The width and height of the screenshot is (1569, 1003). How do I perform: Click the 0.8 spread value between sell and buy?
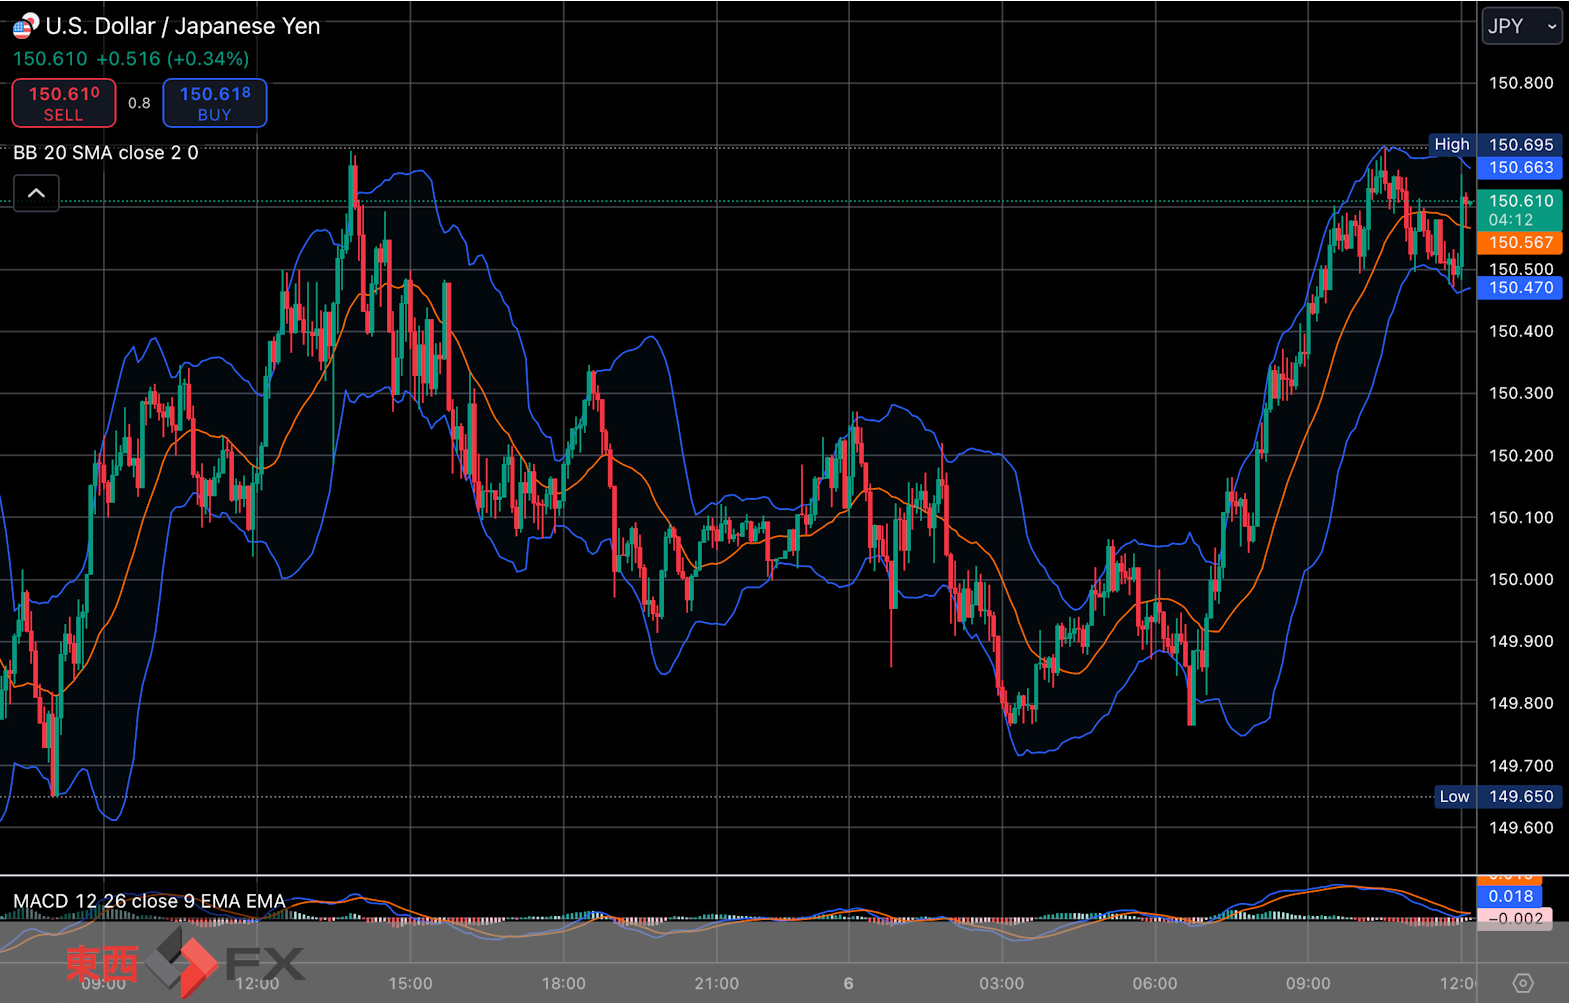(x=139, y=103)
